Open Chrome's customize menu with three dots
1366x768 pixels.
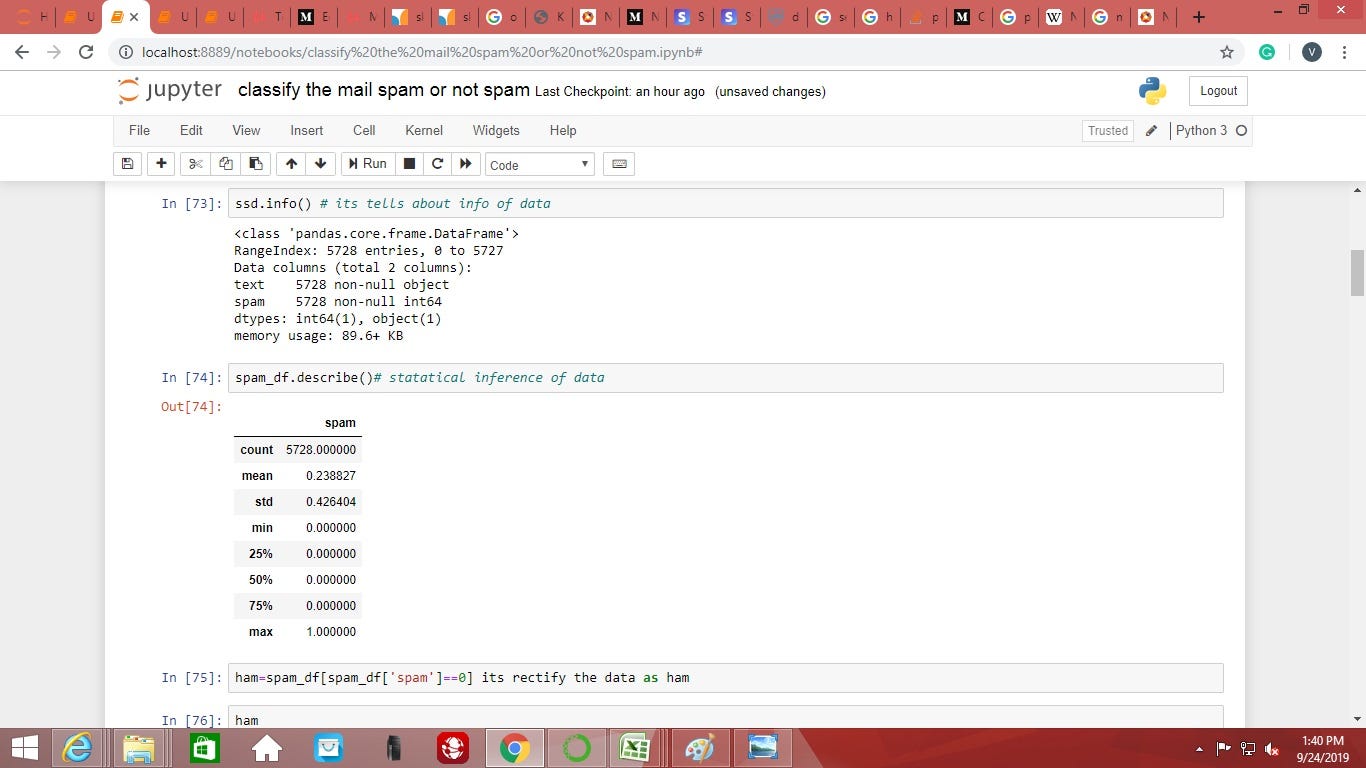[x=1344, y=52]
